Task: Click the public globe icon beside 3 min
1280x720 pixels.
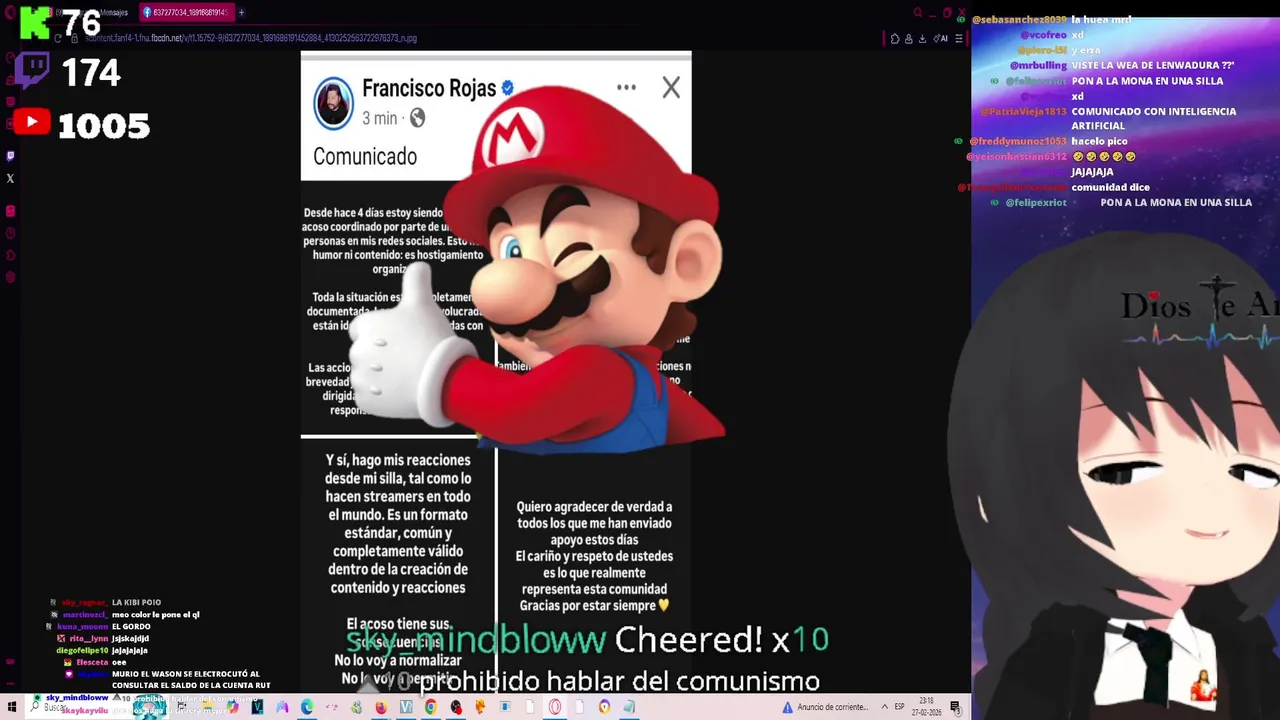Action: pos(417,118)
